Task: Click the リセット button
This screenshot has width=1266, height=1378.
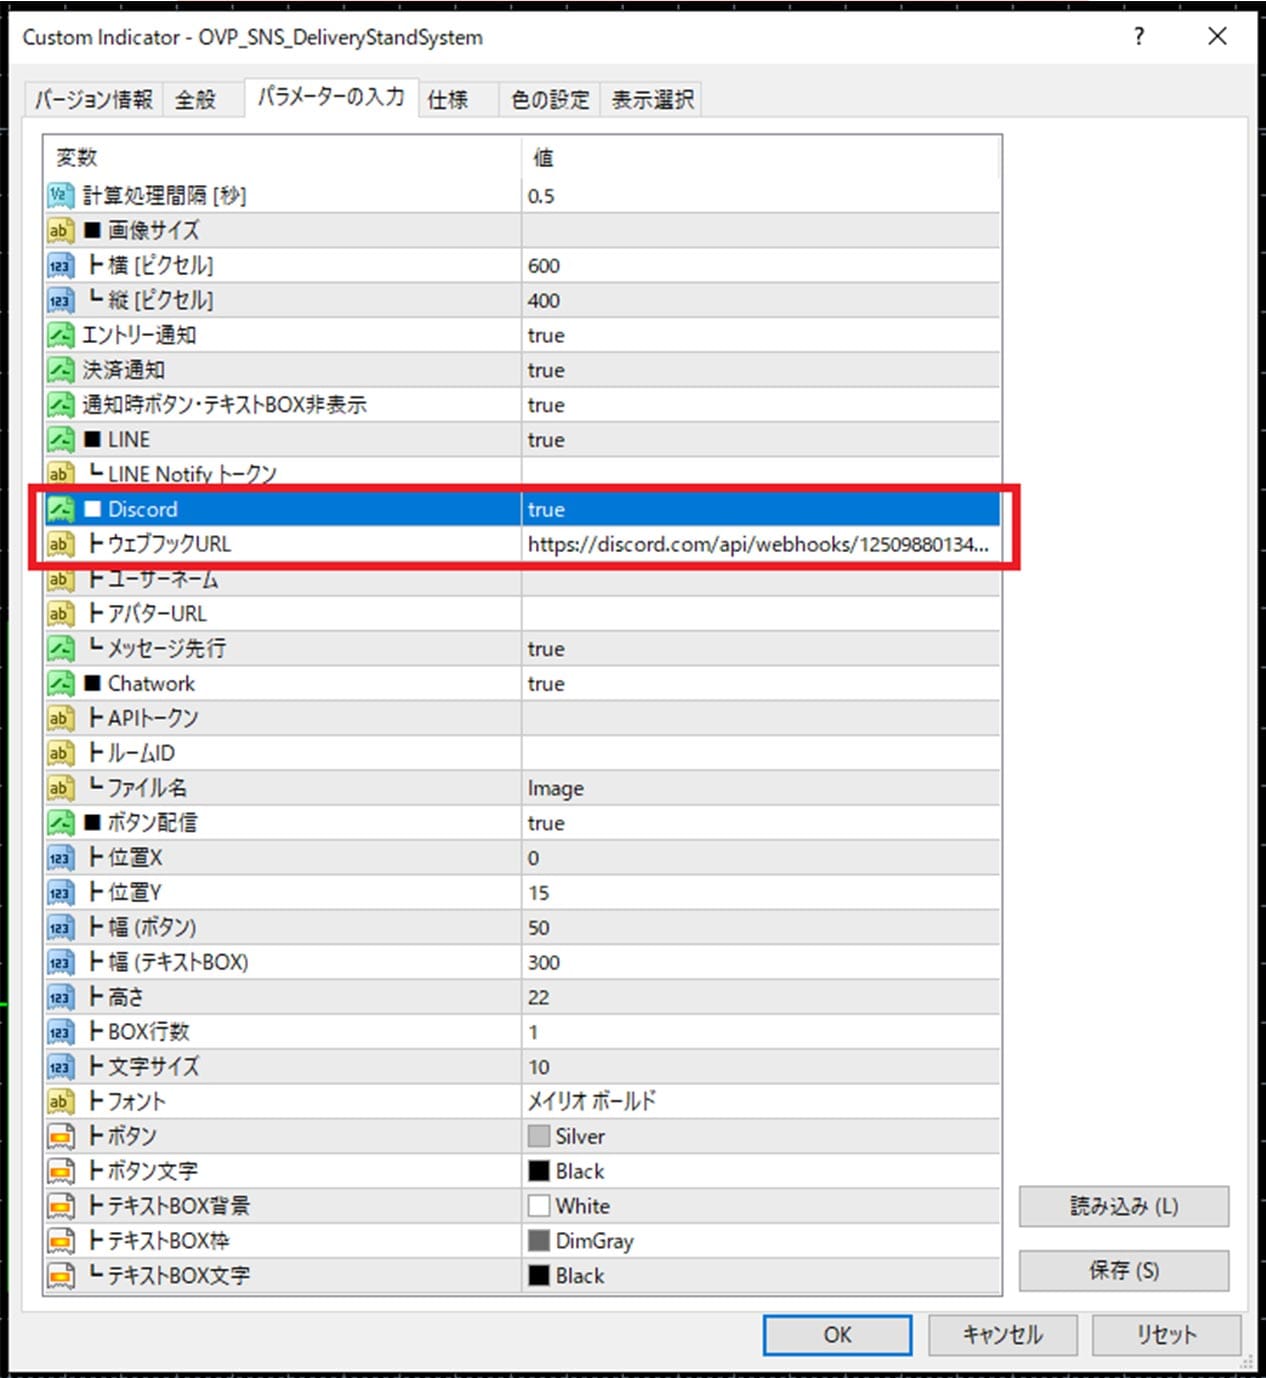Action: click(x=1166, y=1335)
